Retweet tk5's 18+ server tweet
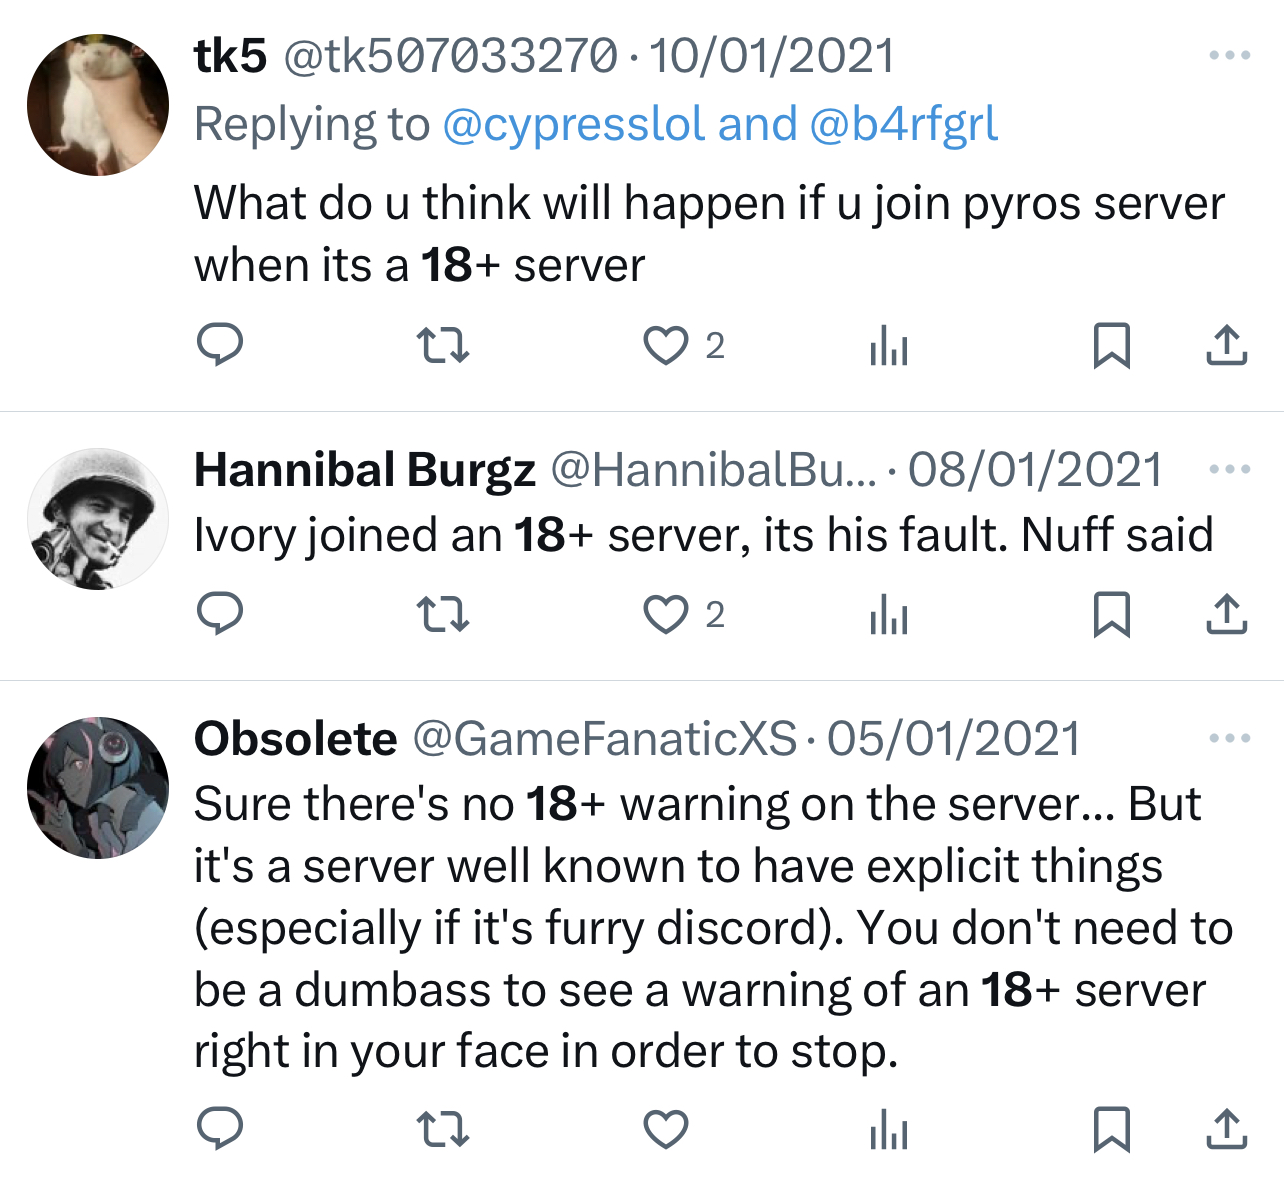Screen dimensions: 1284x1190 pos(442,346)
